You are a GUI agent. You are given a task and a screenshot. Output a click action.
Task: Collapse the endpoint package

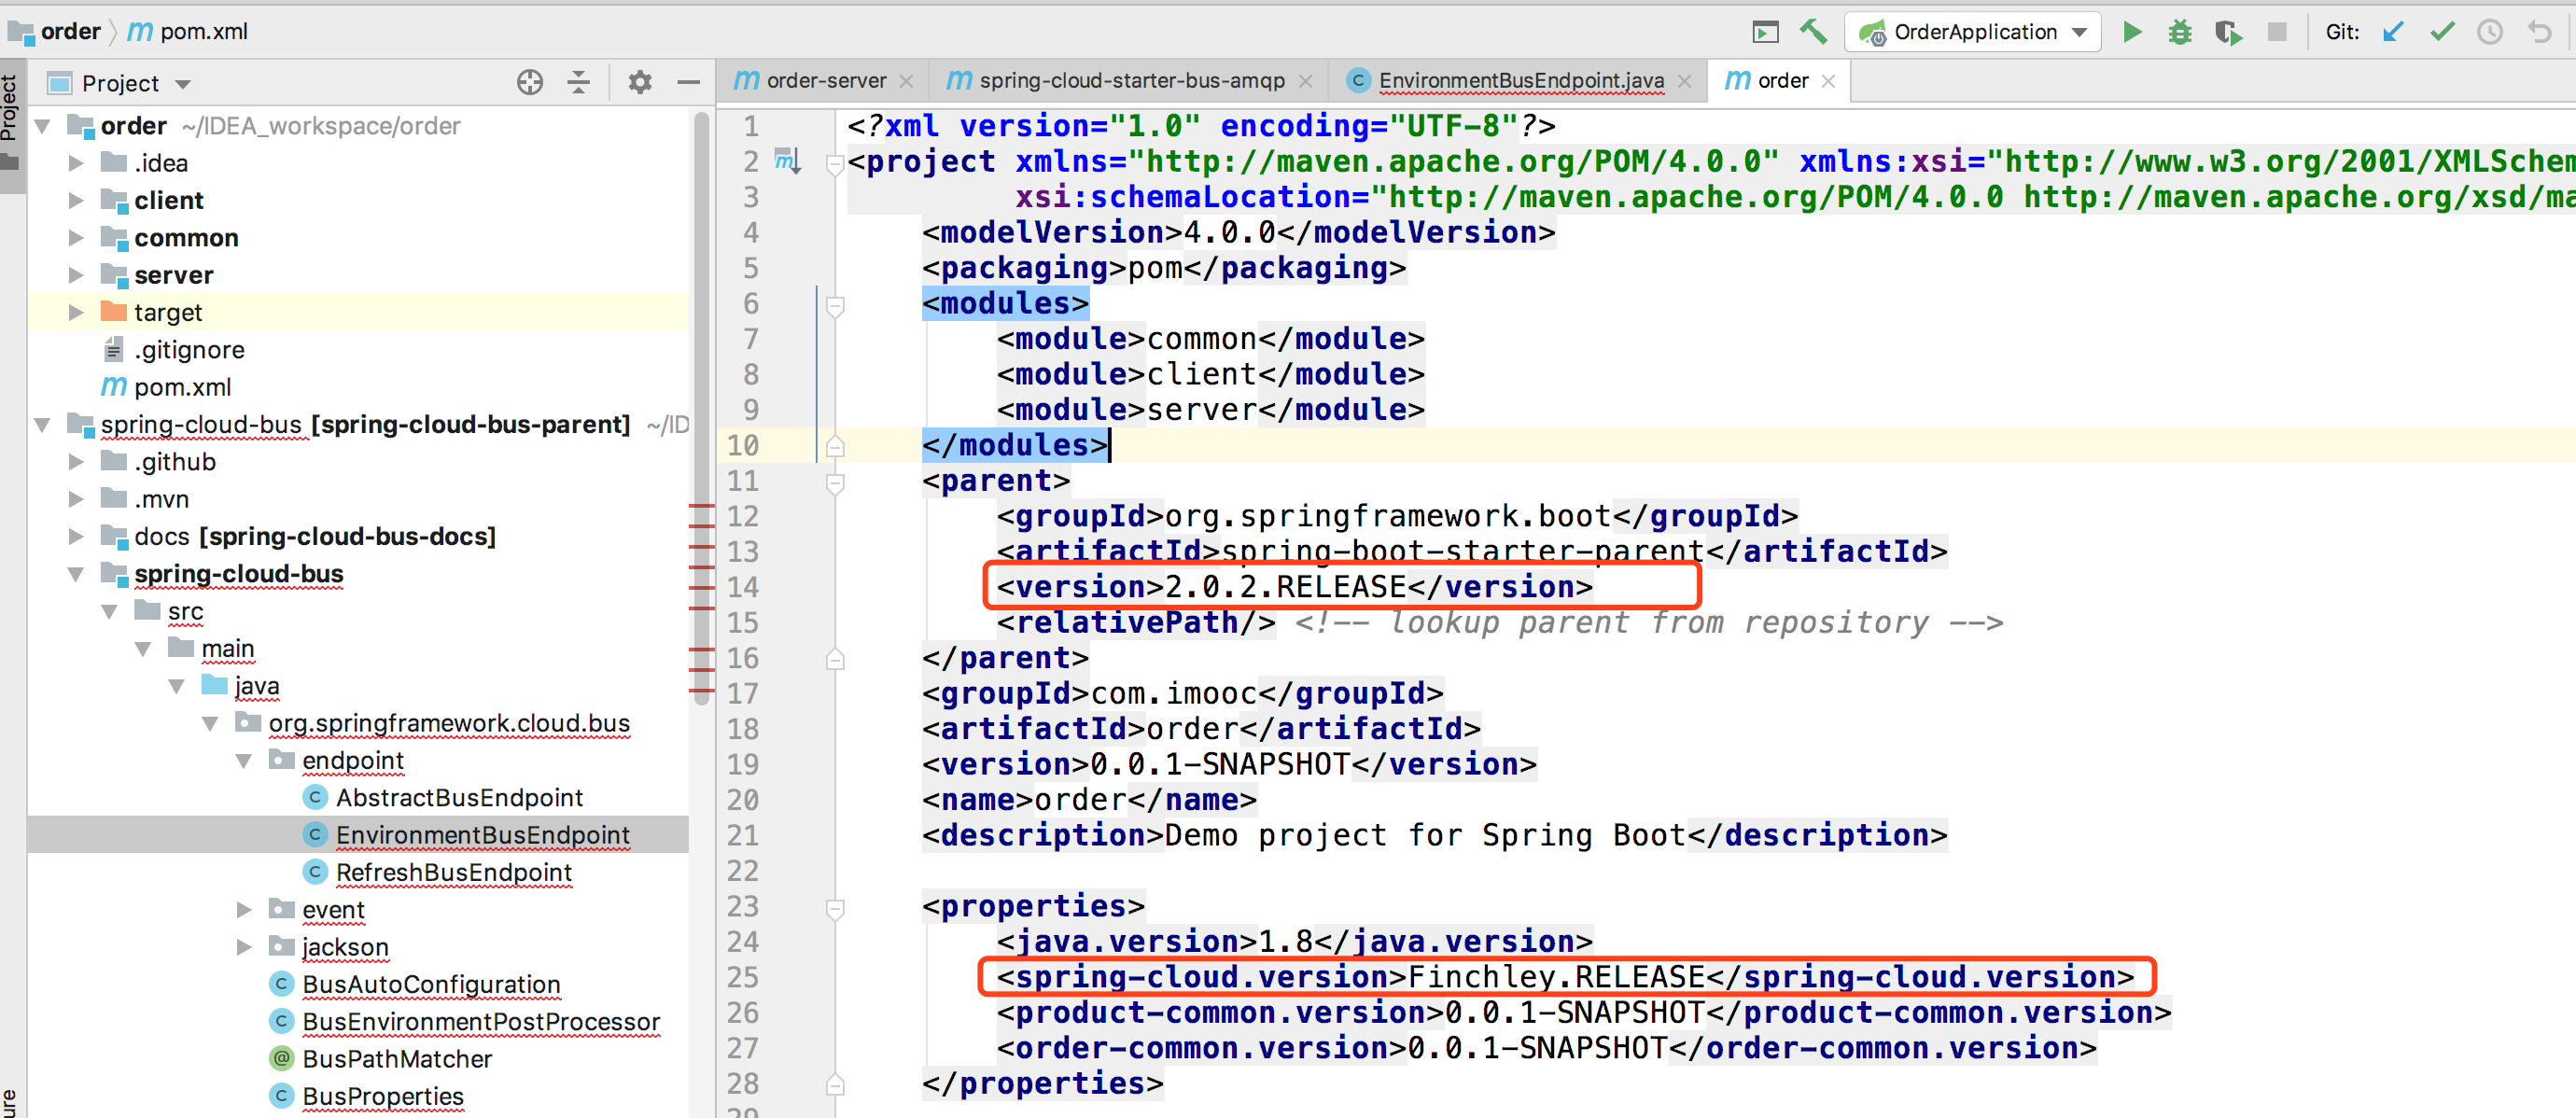tap(244, 761)
